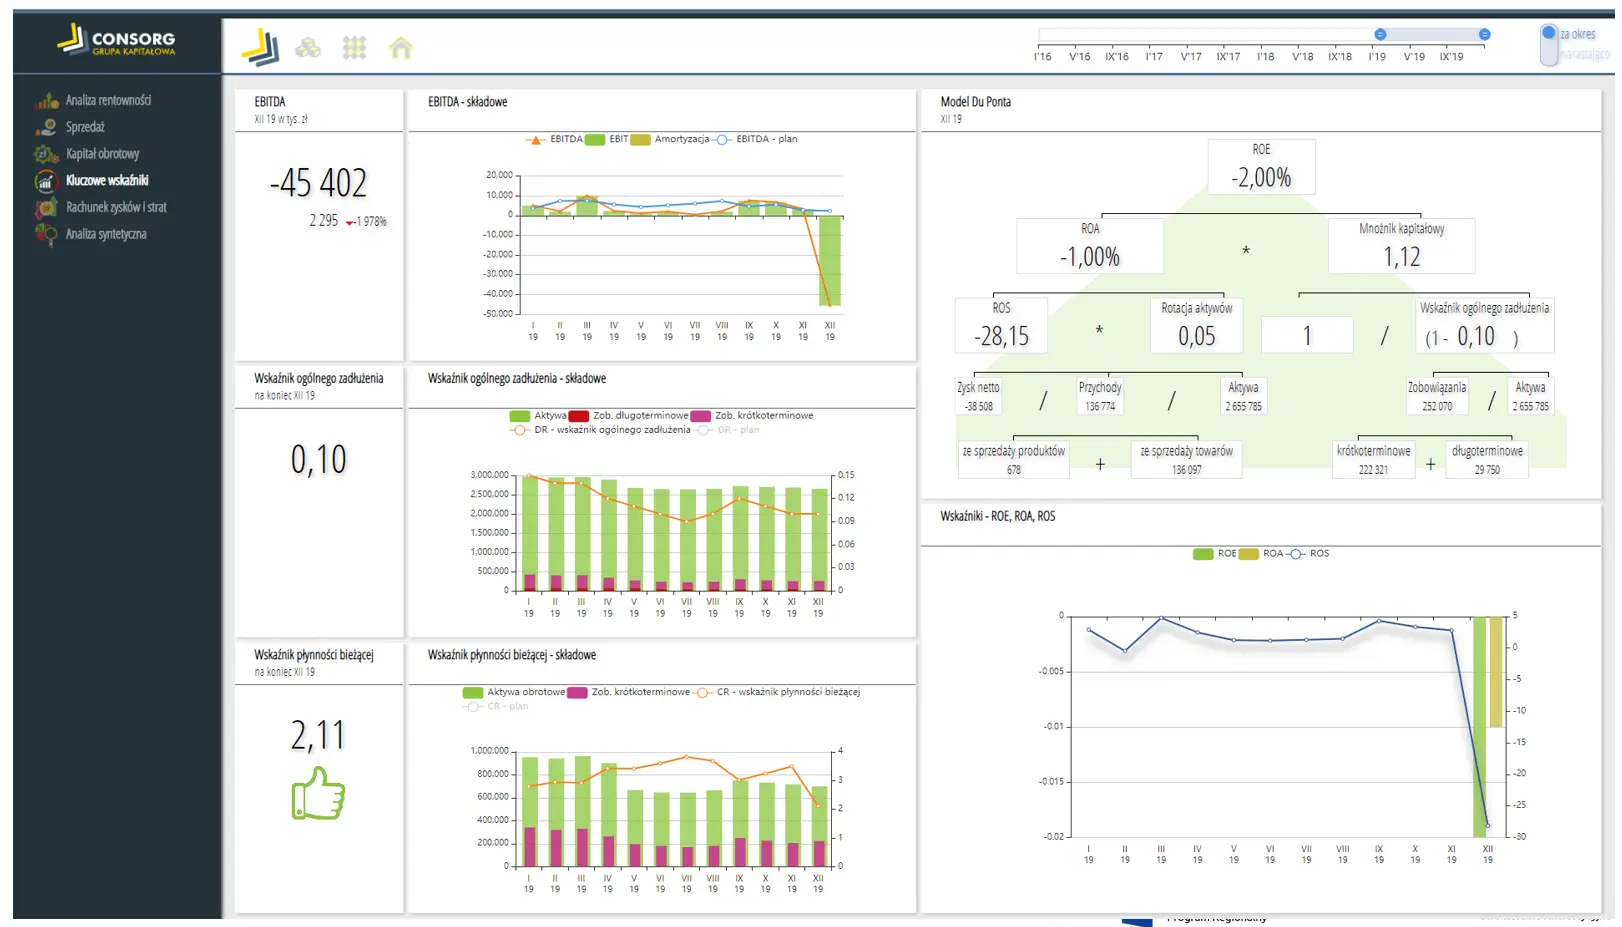Open Kapitał obrotowy menu item
Image resolution: width=1622 pixels, height=927 pixels.
pos(102,154)
